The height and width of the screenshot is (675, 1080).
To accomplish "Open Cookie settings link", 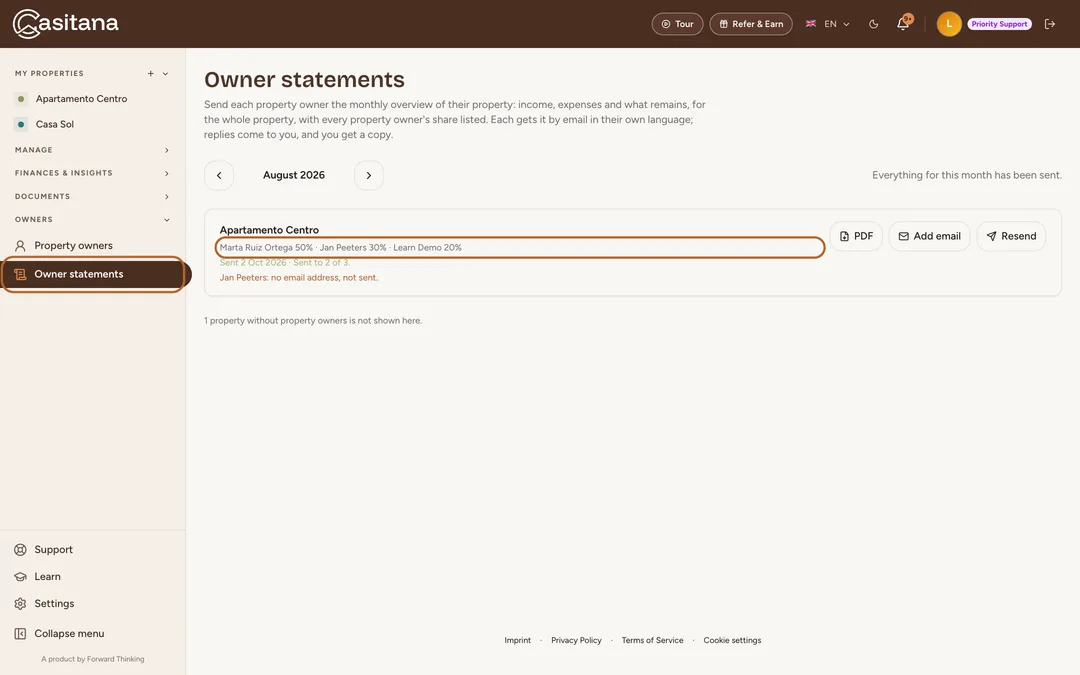I will click(x=732, y=640).
